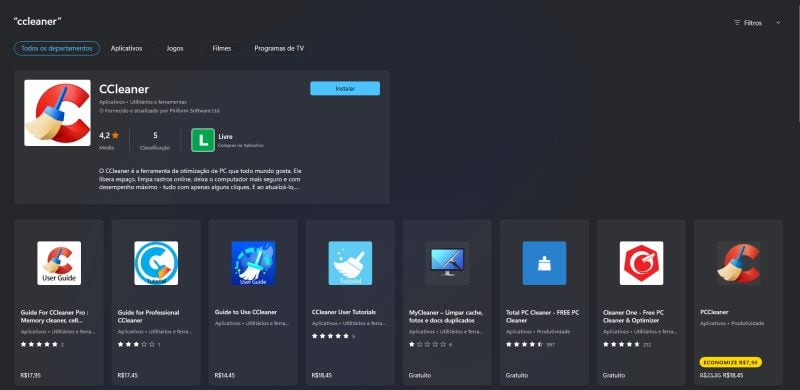Click star rating of CCleaner User Tutorials
The image size is (800, 390).
(330, 336)
